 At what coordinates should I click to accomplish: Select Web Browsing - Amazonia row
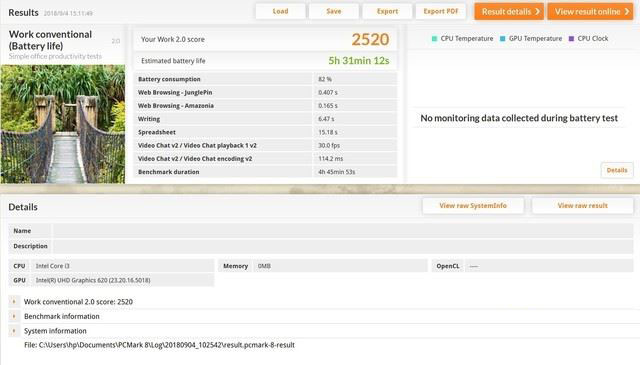tap(265, 106)
